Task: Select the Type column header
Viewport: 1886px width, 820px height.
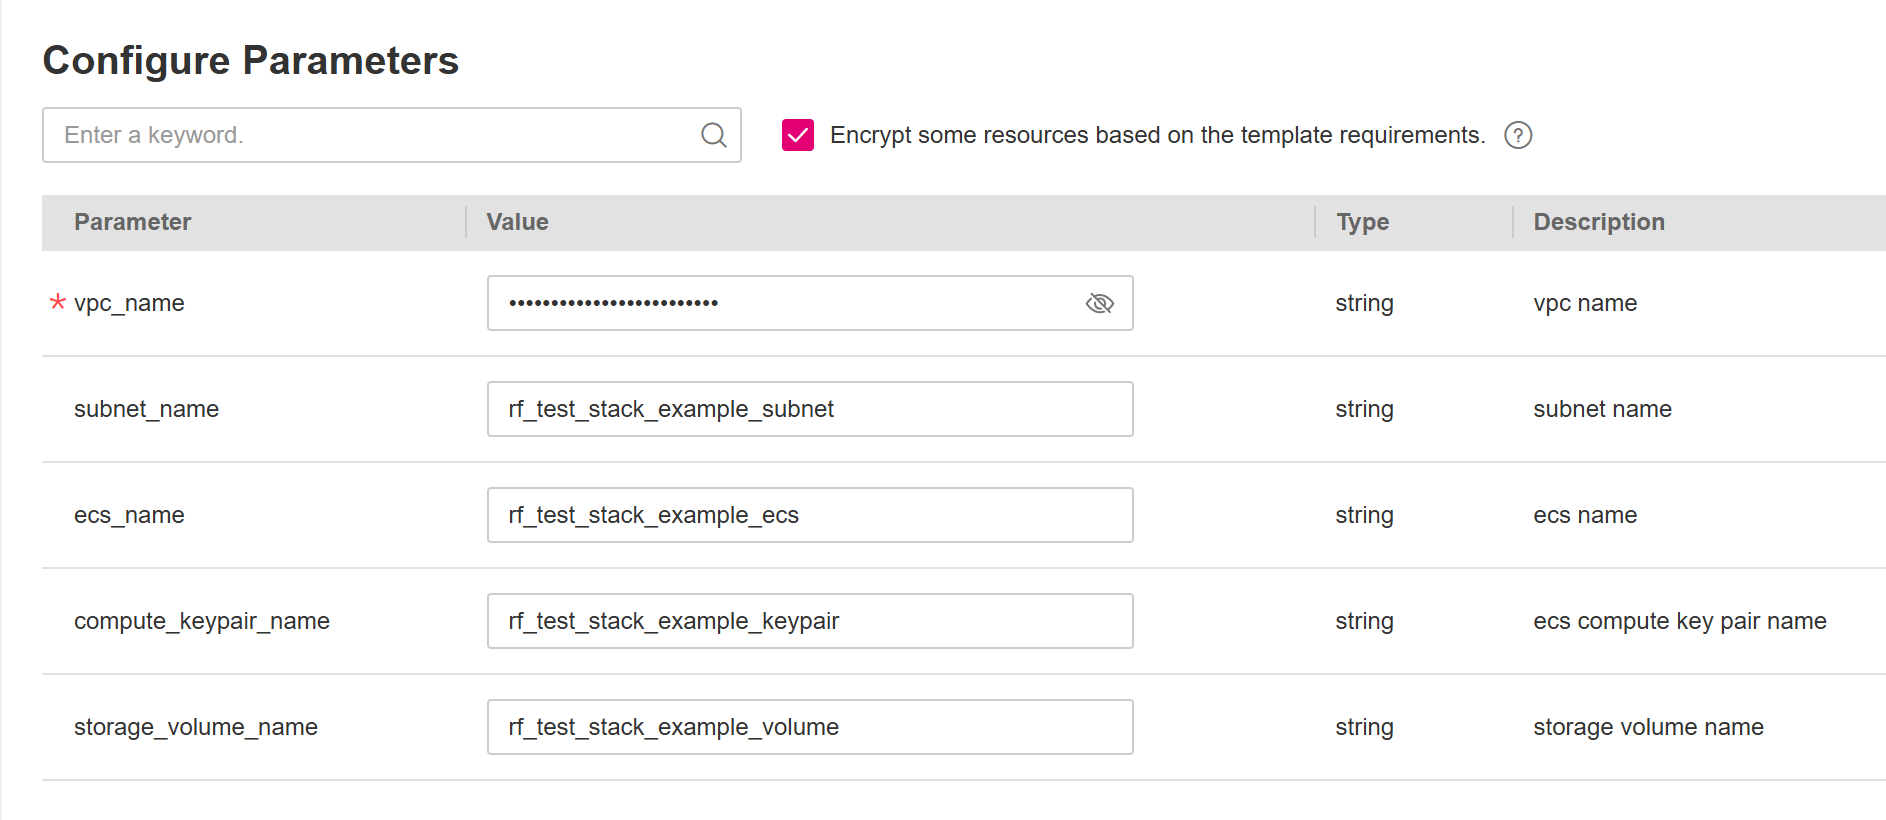Action: [1362, 222]
